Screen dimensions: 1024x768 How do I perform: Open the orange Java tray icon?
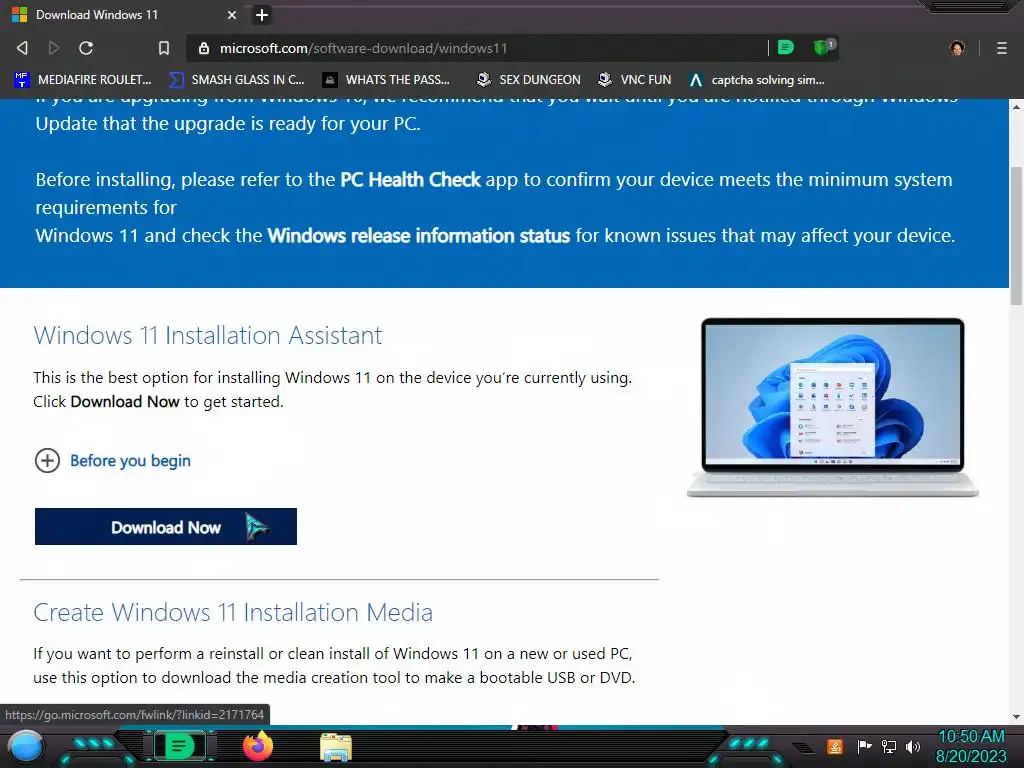[835, 746]
